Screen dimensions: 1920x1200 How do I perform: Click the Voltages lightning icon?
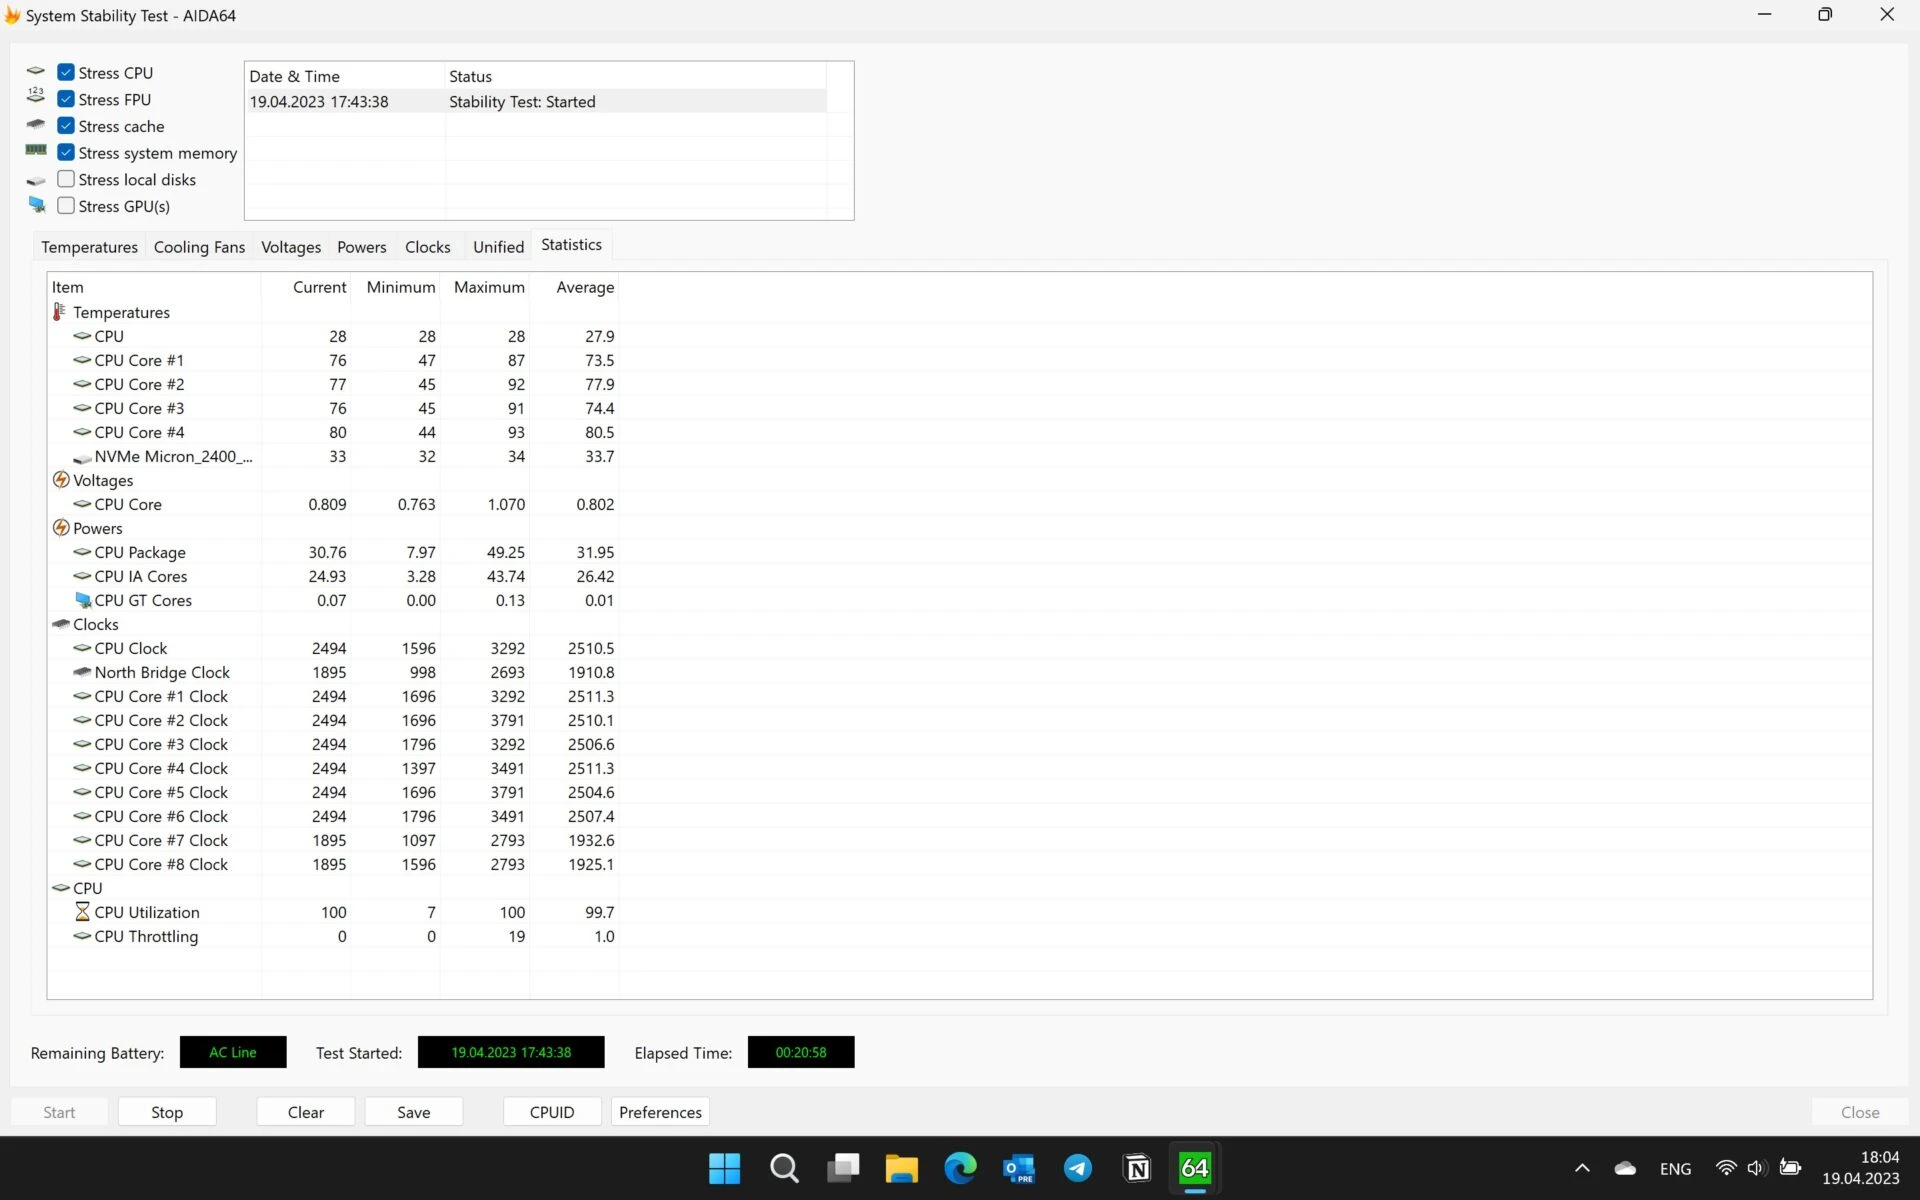[60, 480]
